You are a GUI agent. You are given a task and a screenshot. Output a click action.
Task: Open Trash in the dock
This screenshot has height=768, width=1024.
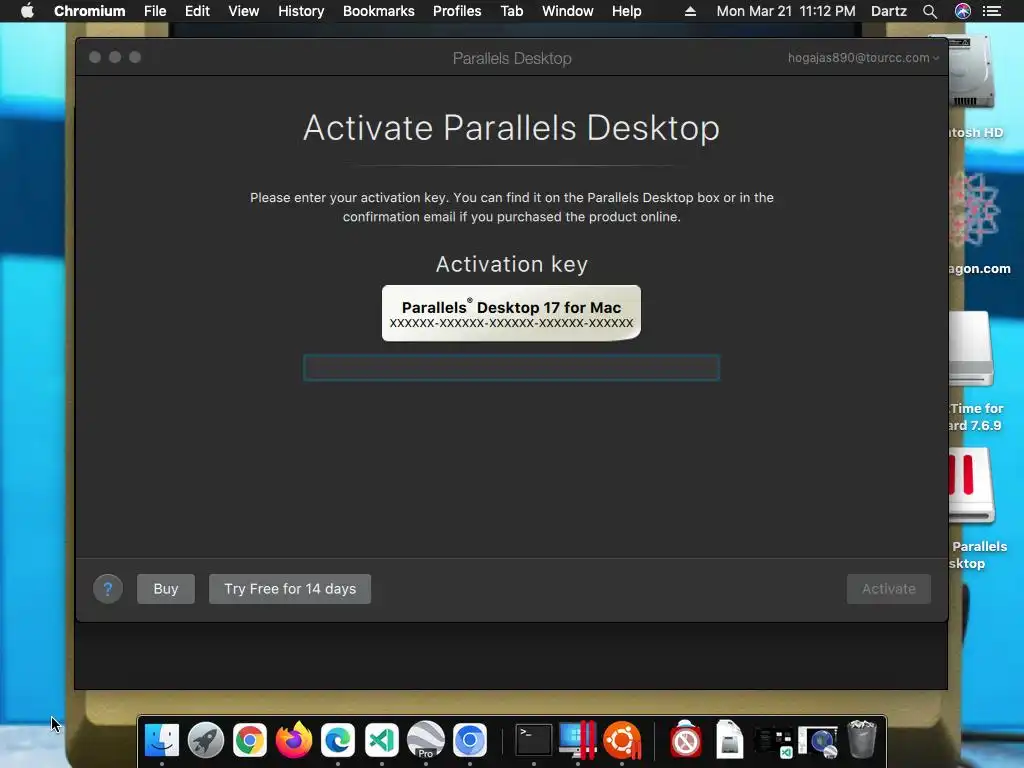pos(861,740)
